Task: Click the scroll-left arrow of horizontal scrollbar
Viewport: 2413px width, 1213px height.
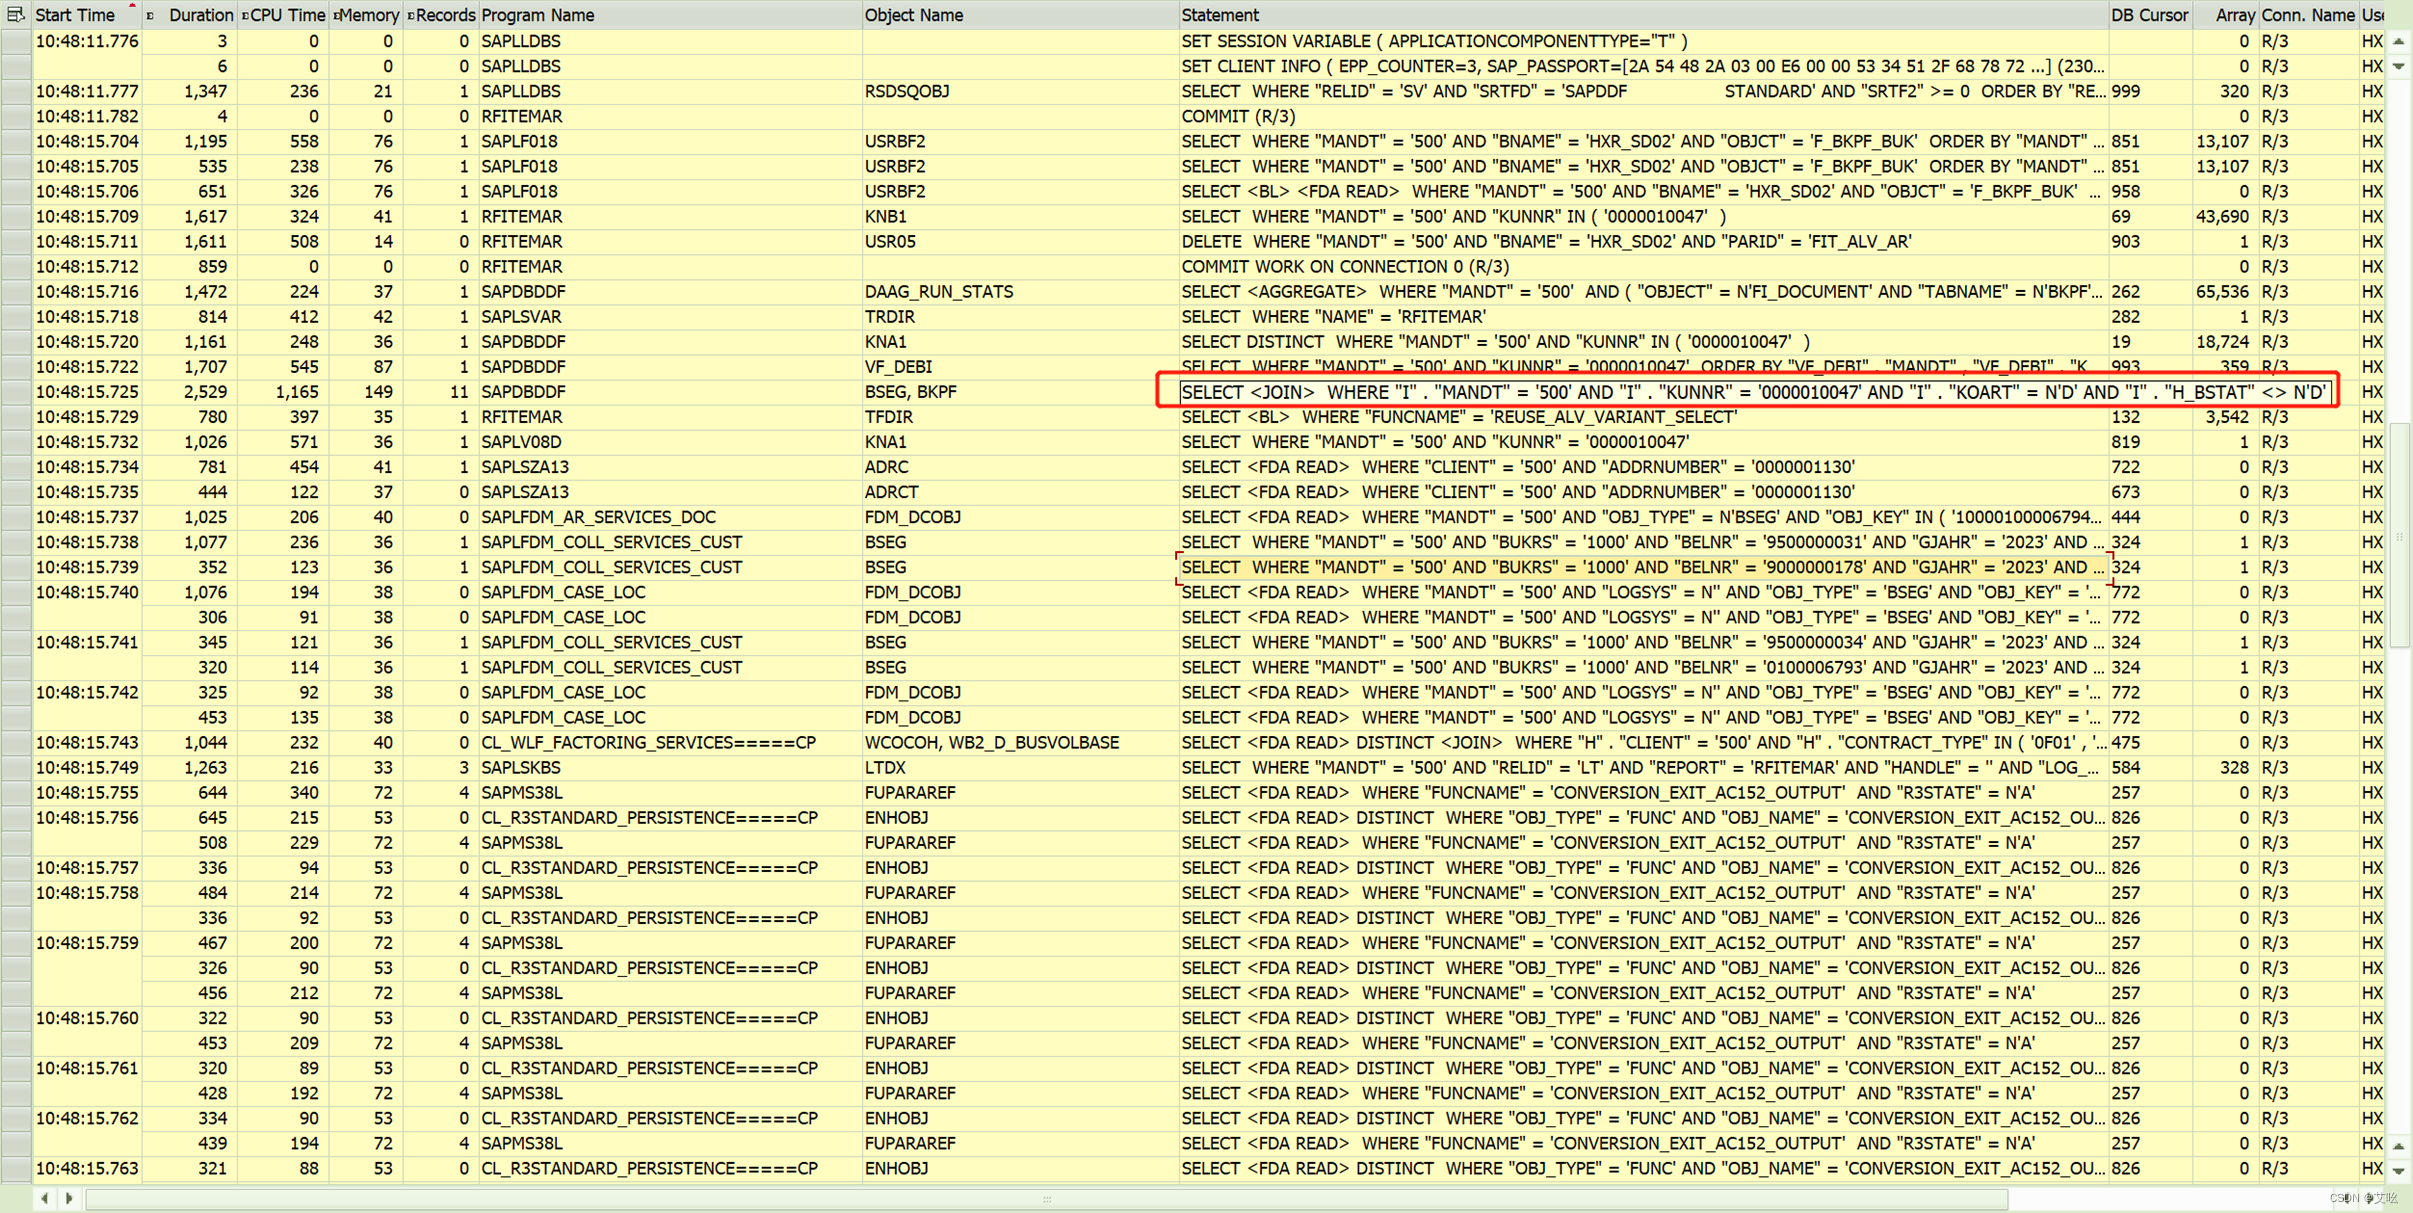Action: (44, 1198)
